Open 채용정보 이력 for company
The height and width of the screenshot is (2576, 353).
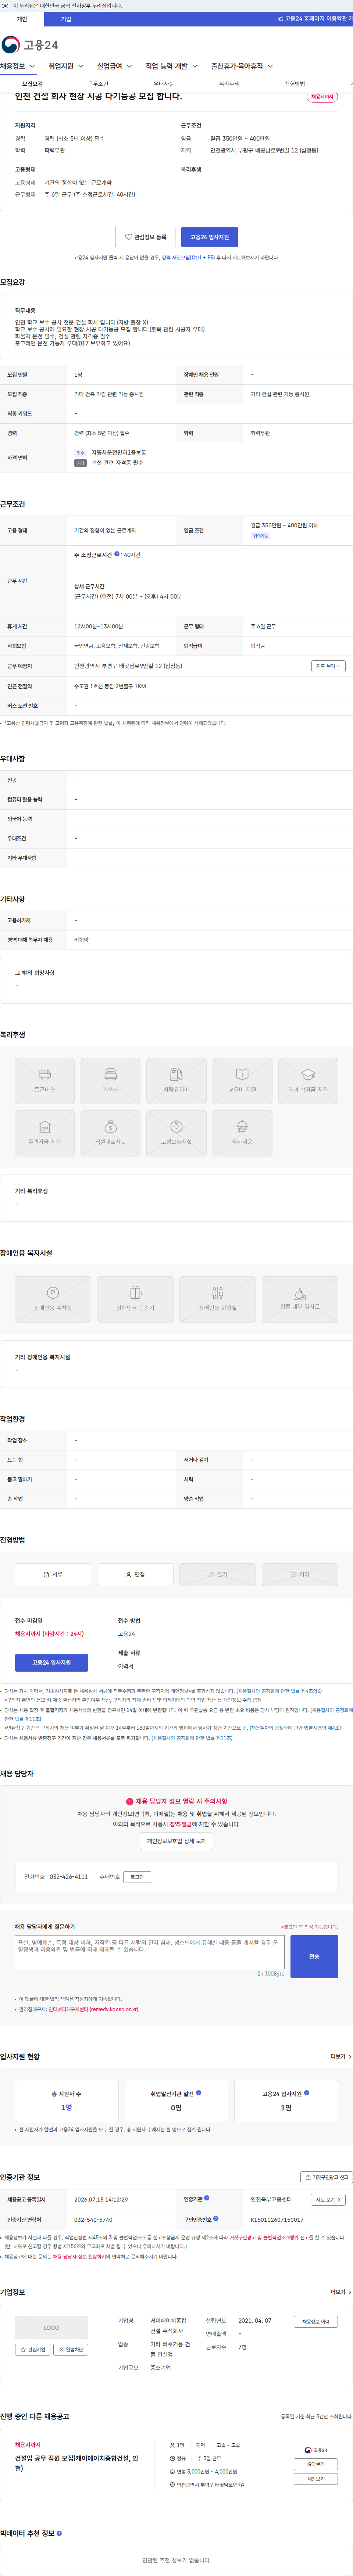pos(316,2322)
